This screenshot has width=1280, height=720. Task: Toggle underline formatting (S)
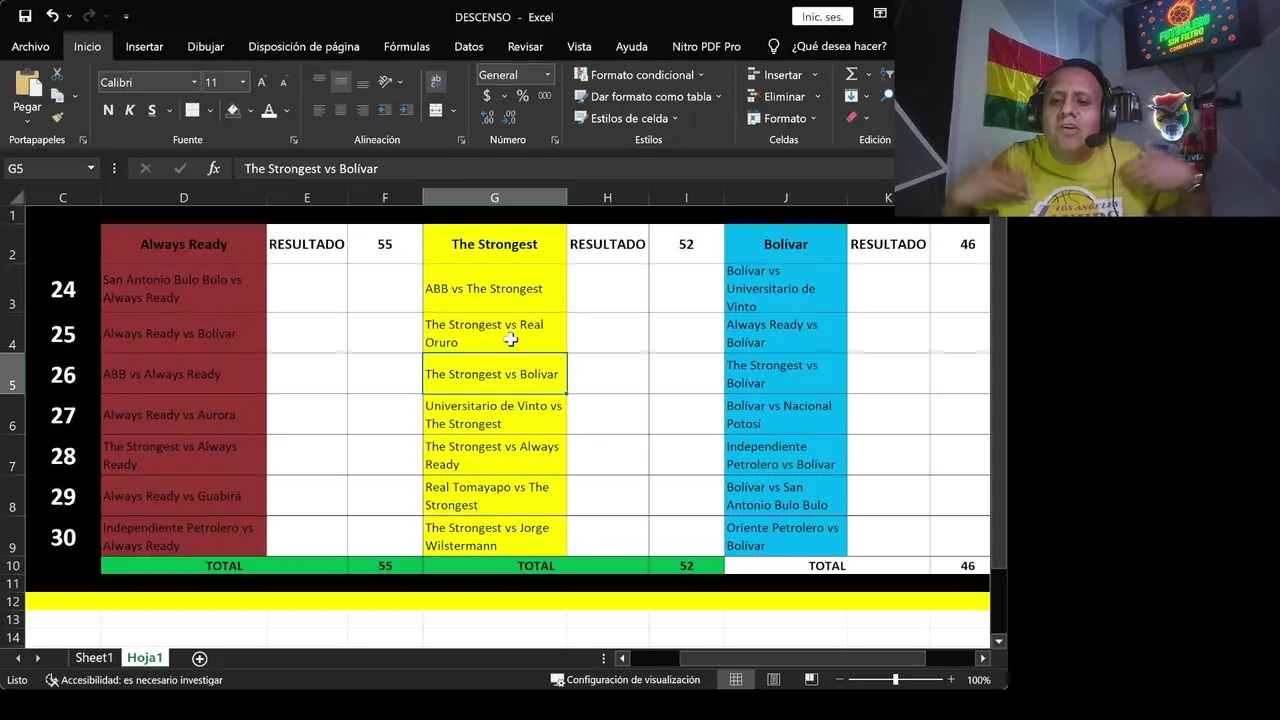[152, 110]
